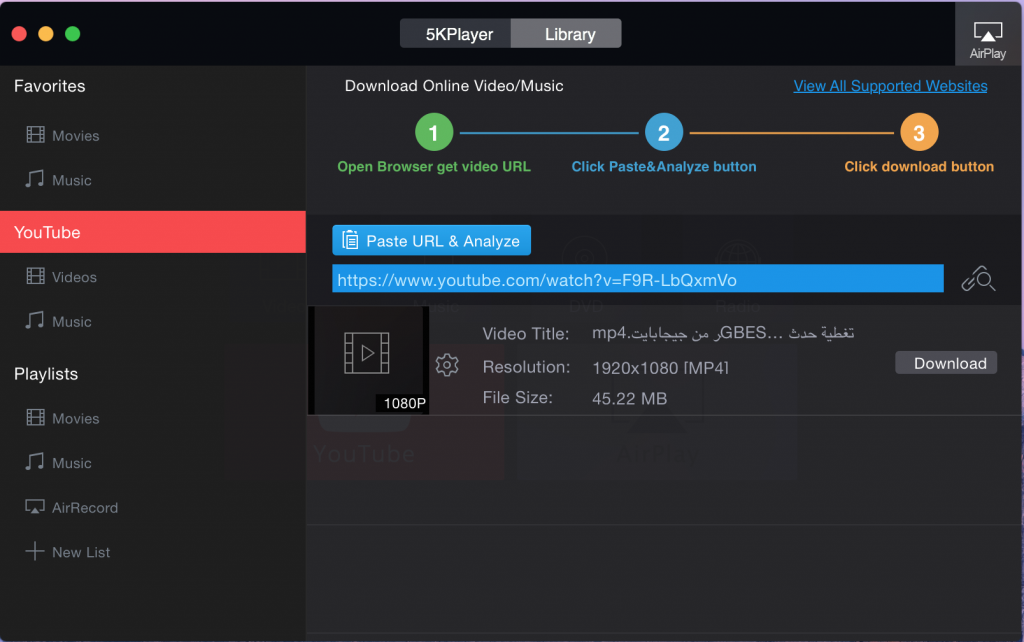Open Music under Playlists
This screenshot has height=642, width=1024.
click(72, 462)
